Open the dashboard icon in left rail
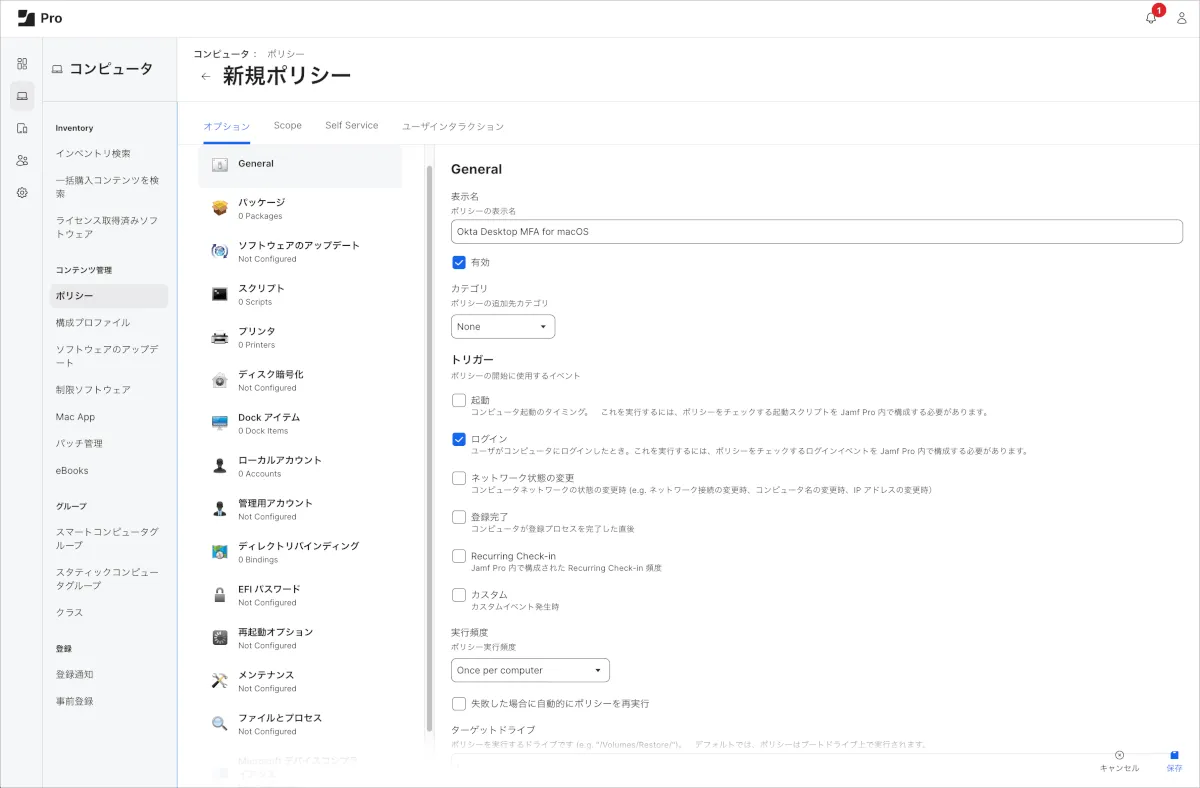The image size is (1200, 788). coord(22,63)
